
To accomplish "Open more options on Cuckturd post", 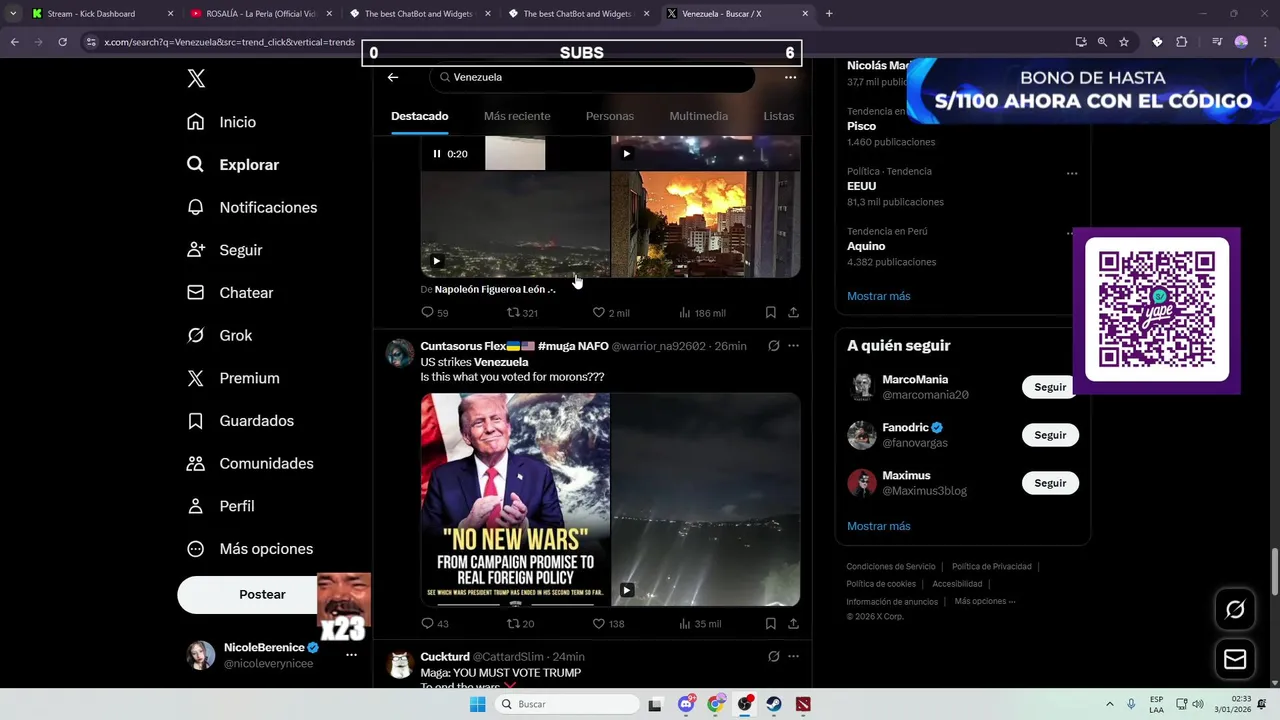I will tap(793, 657).
